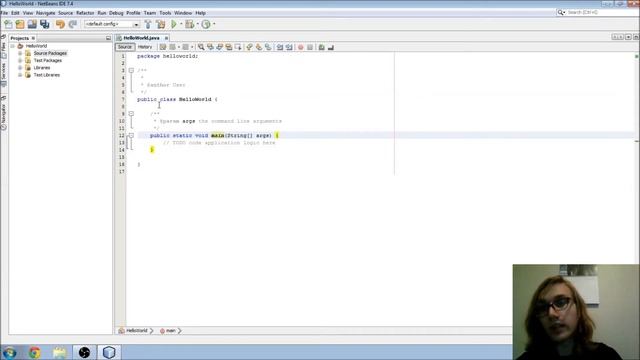
Task: Click the Save All toolbar icon
Action: (x=44, y=24)
